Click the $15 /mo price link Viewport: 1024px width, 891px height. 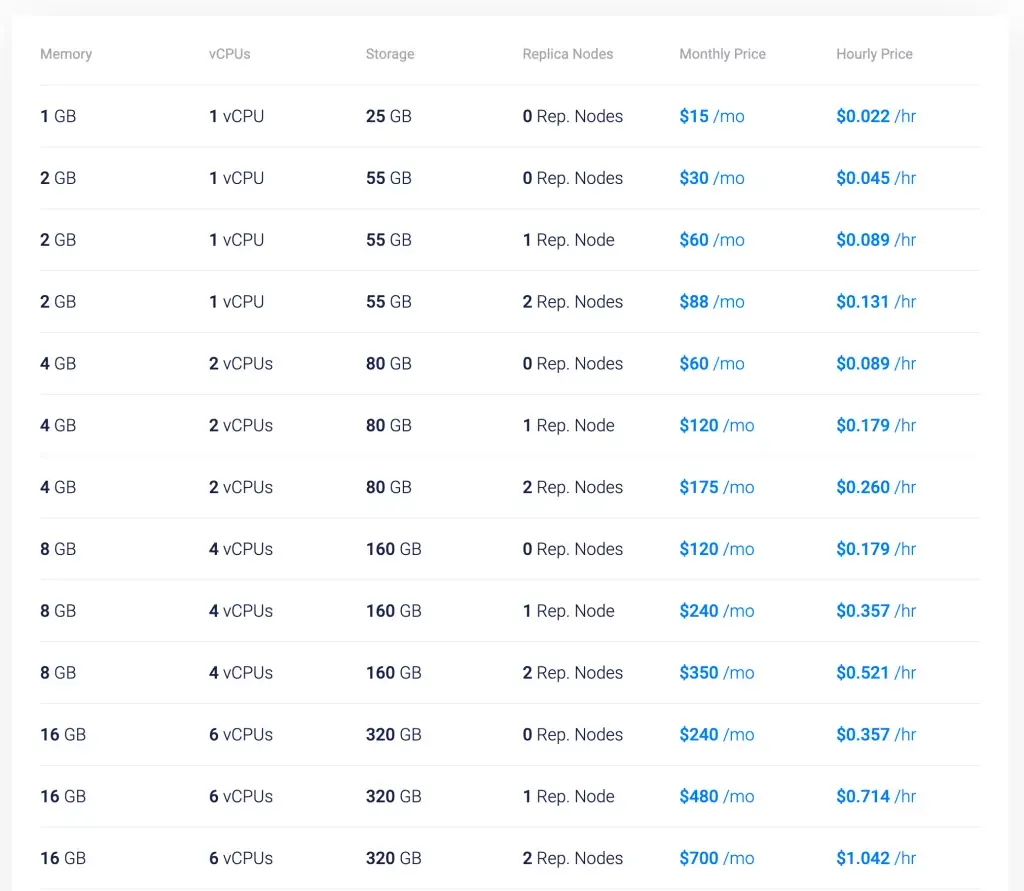[711, 116]
